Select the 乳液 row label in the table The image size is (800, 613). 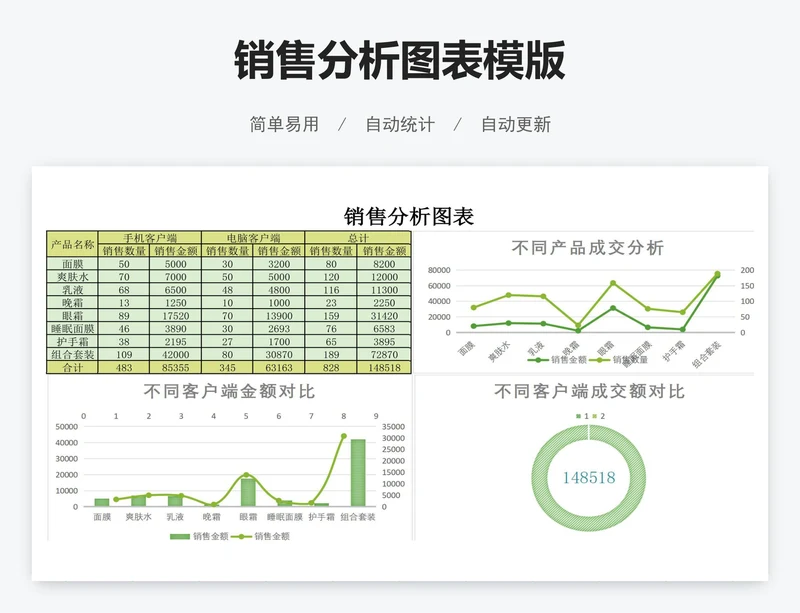[x=72, y=290]
